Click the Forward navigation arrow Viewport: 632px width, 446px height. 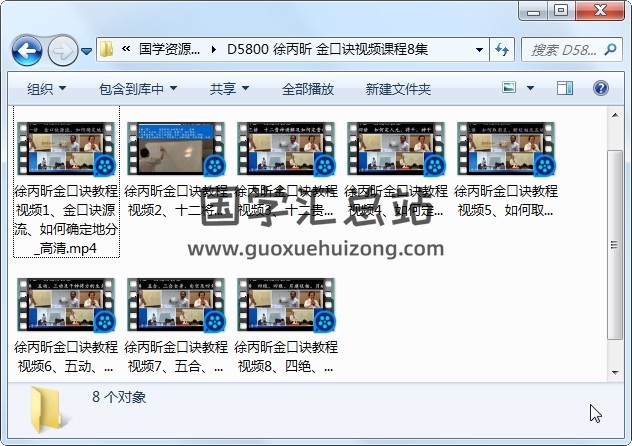point(63,51)
